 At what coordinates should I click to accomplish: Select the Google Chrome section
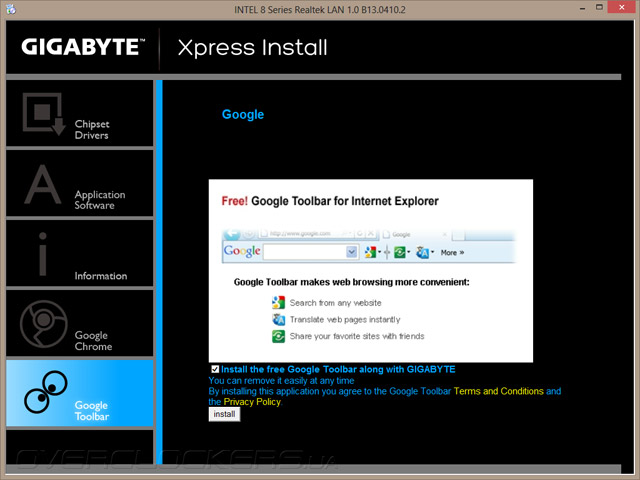pos(80,323)
